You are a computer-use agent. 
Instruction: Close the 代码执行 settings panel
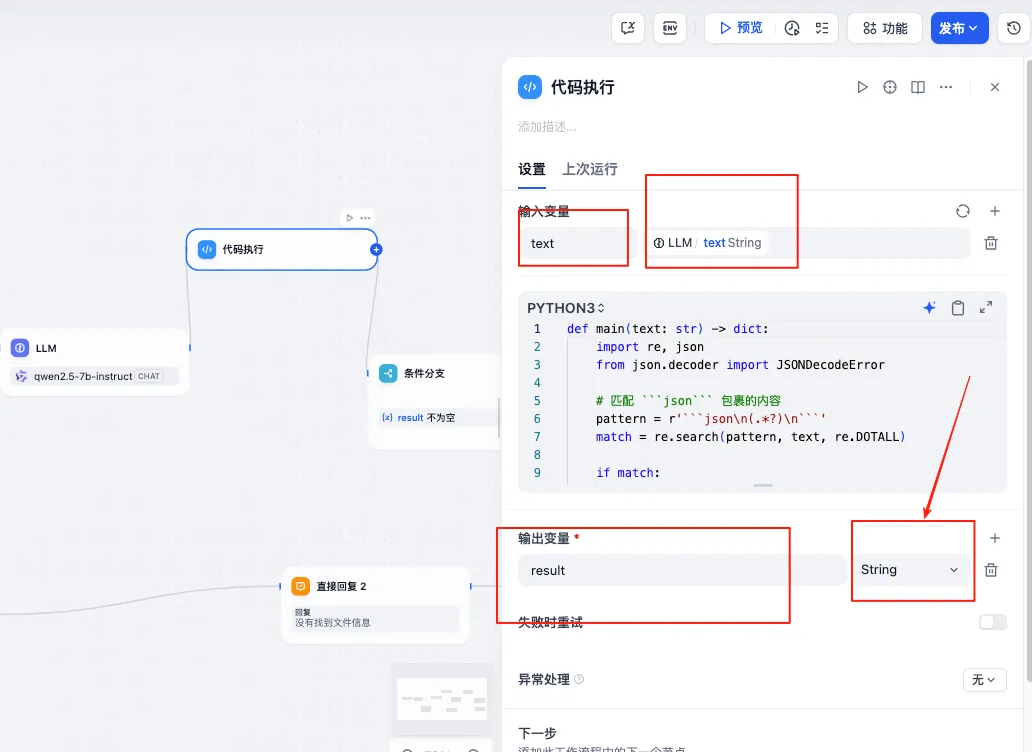pos(994,87)
